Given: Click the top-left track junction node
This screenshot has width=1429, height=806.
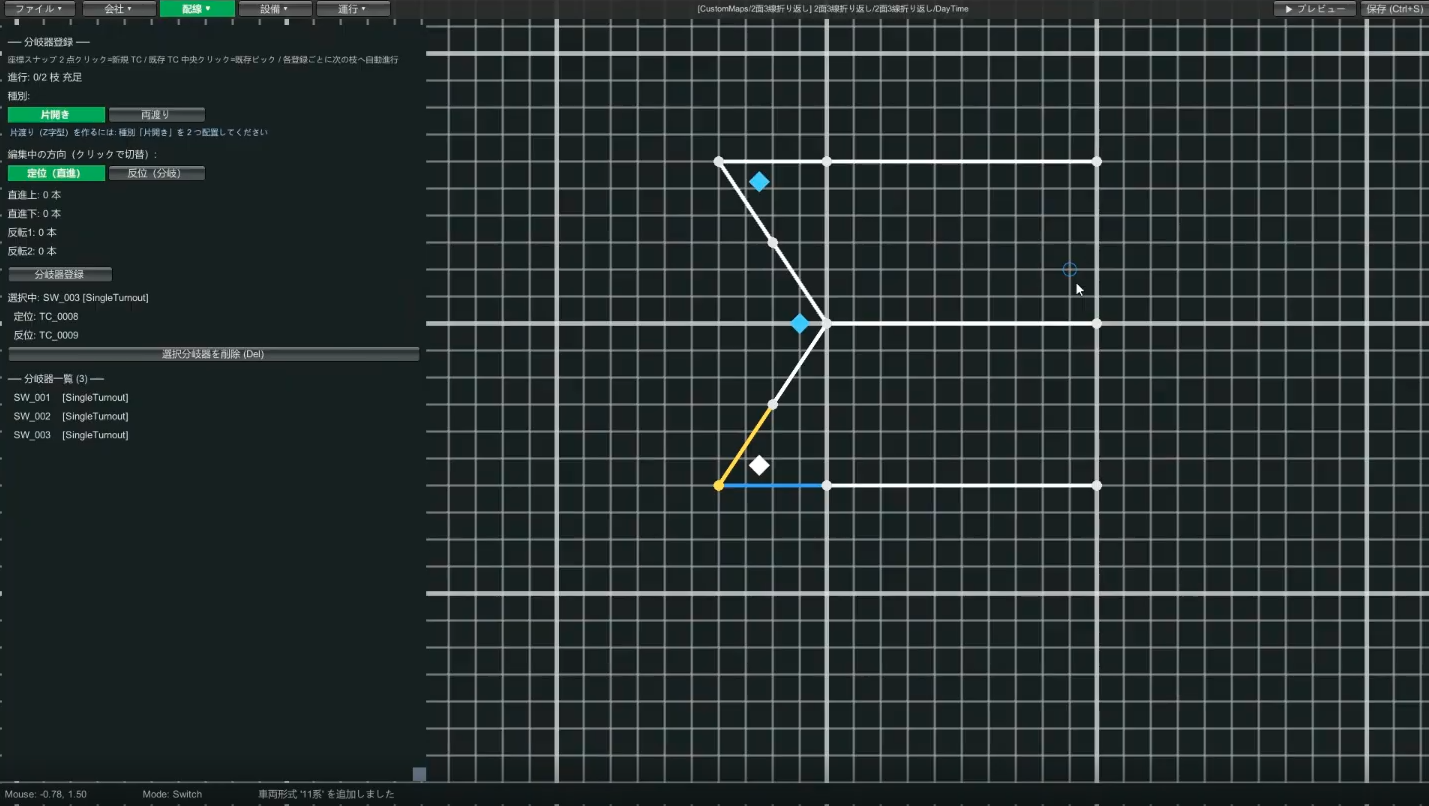Looking at the screenshot, I should coord(718,161).
